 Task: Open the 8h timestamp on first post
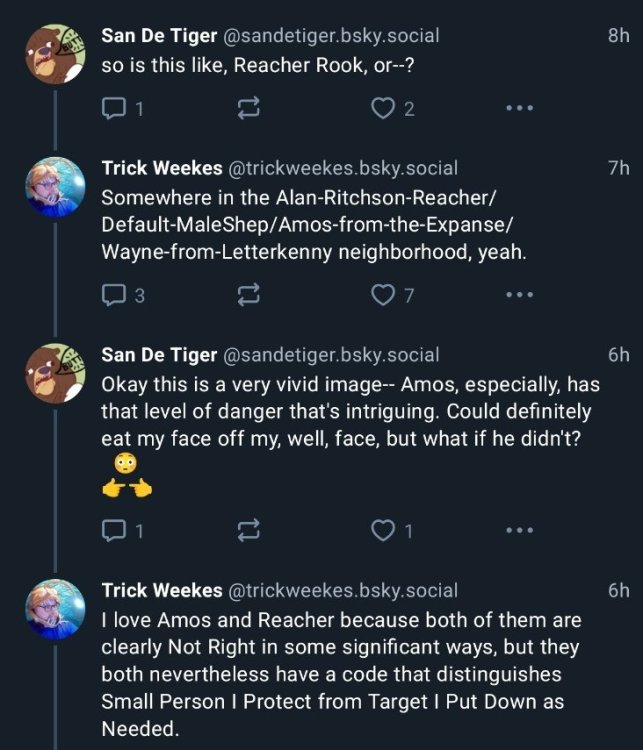[x=618, y=36]
